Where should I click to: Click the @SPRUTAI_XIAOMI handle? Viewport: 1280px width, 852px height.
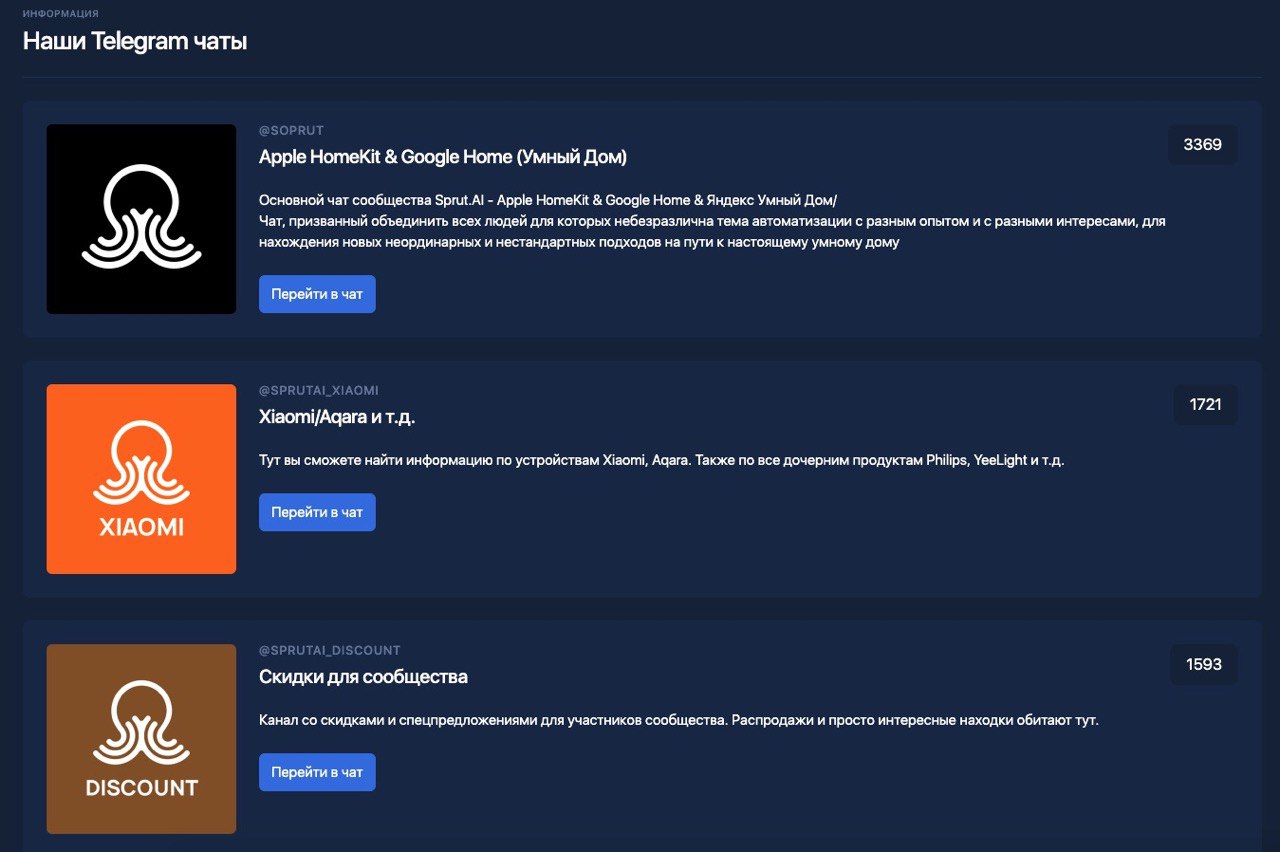[319, 391]
